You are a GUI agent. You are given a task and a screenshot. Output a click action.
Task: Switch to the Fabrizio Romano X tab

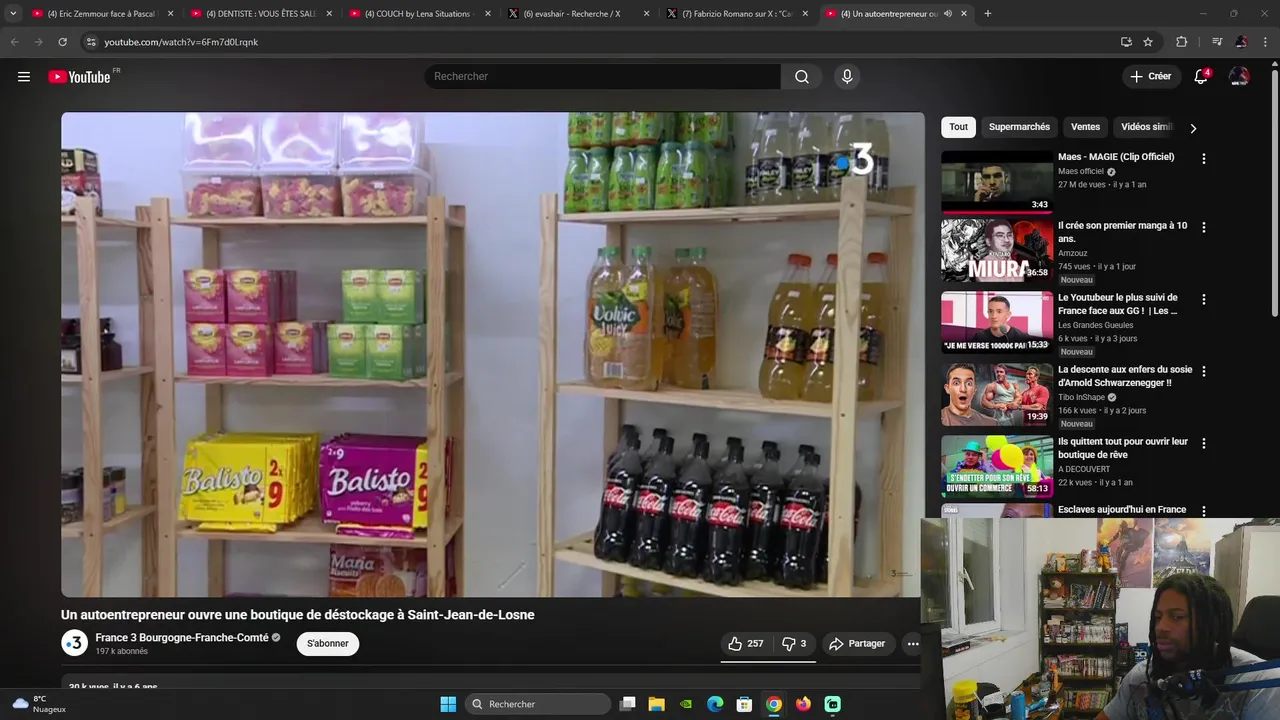pyautogui.click(x=736, y=14)
